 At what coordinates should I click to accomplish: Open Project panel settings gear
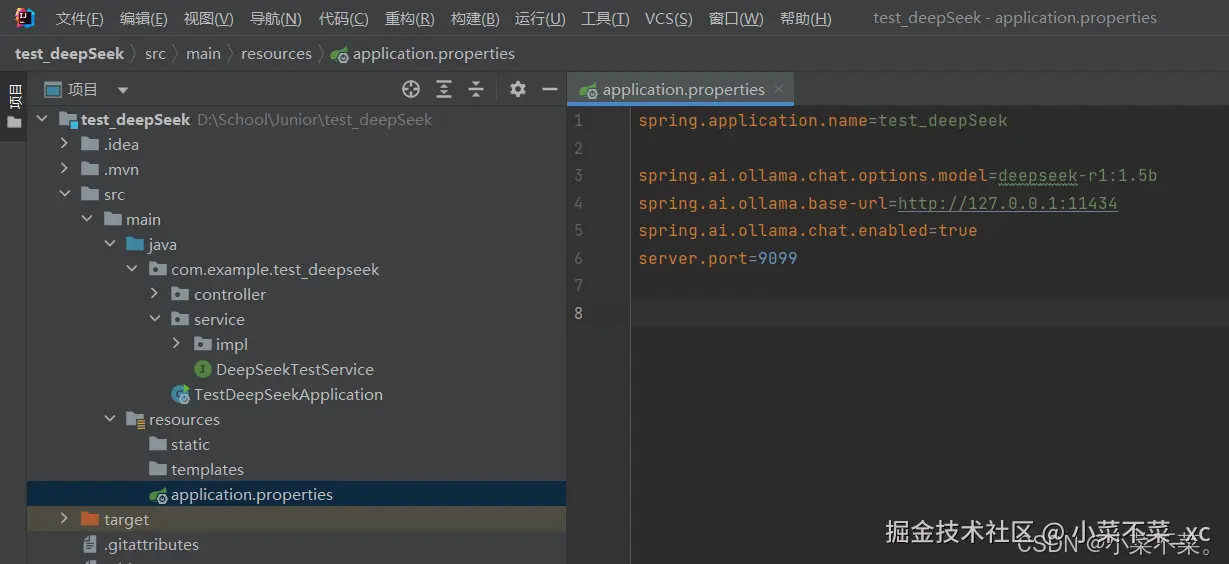click(517, 89)
